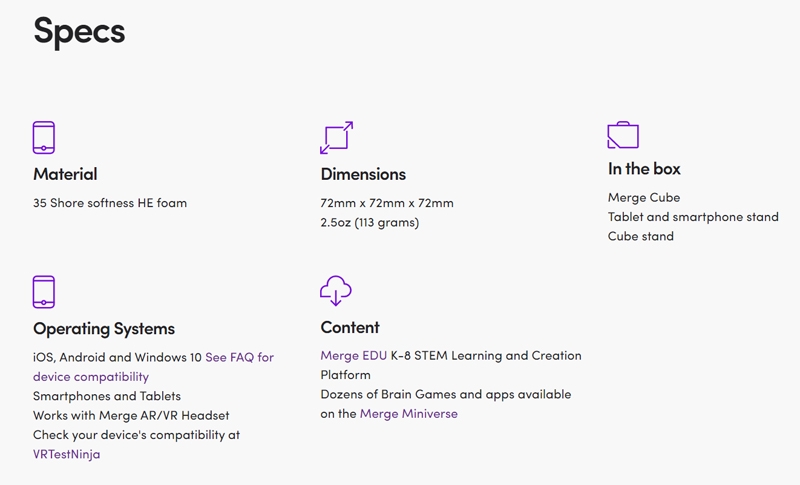Visit the VRTestNinja link
The height and width of the screenshot is (485, 800).
pos(66,454)
